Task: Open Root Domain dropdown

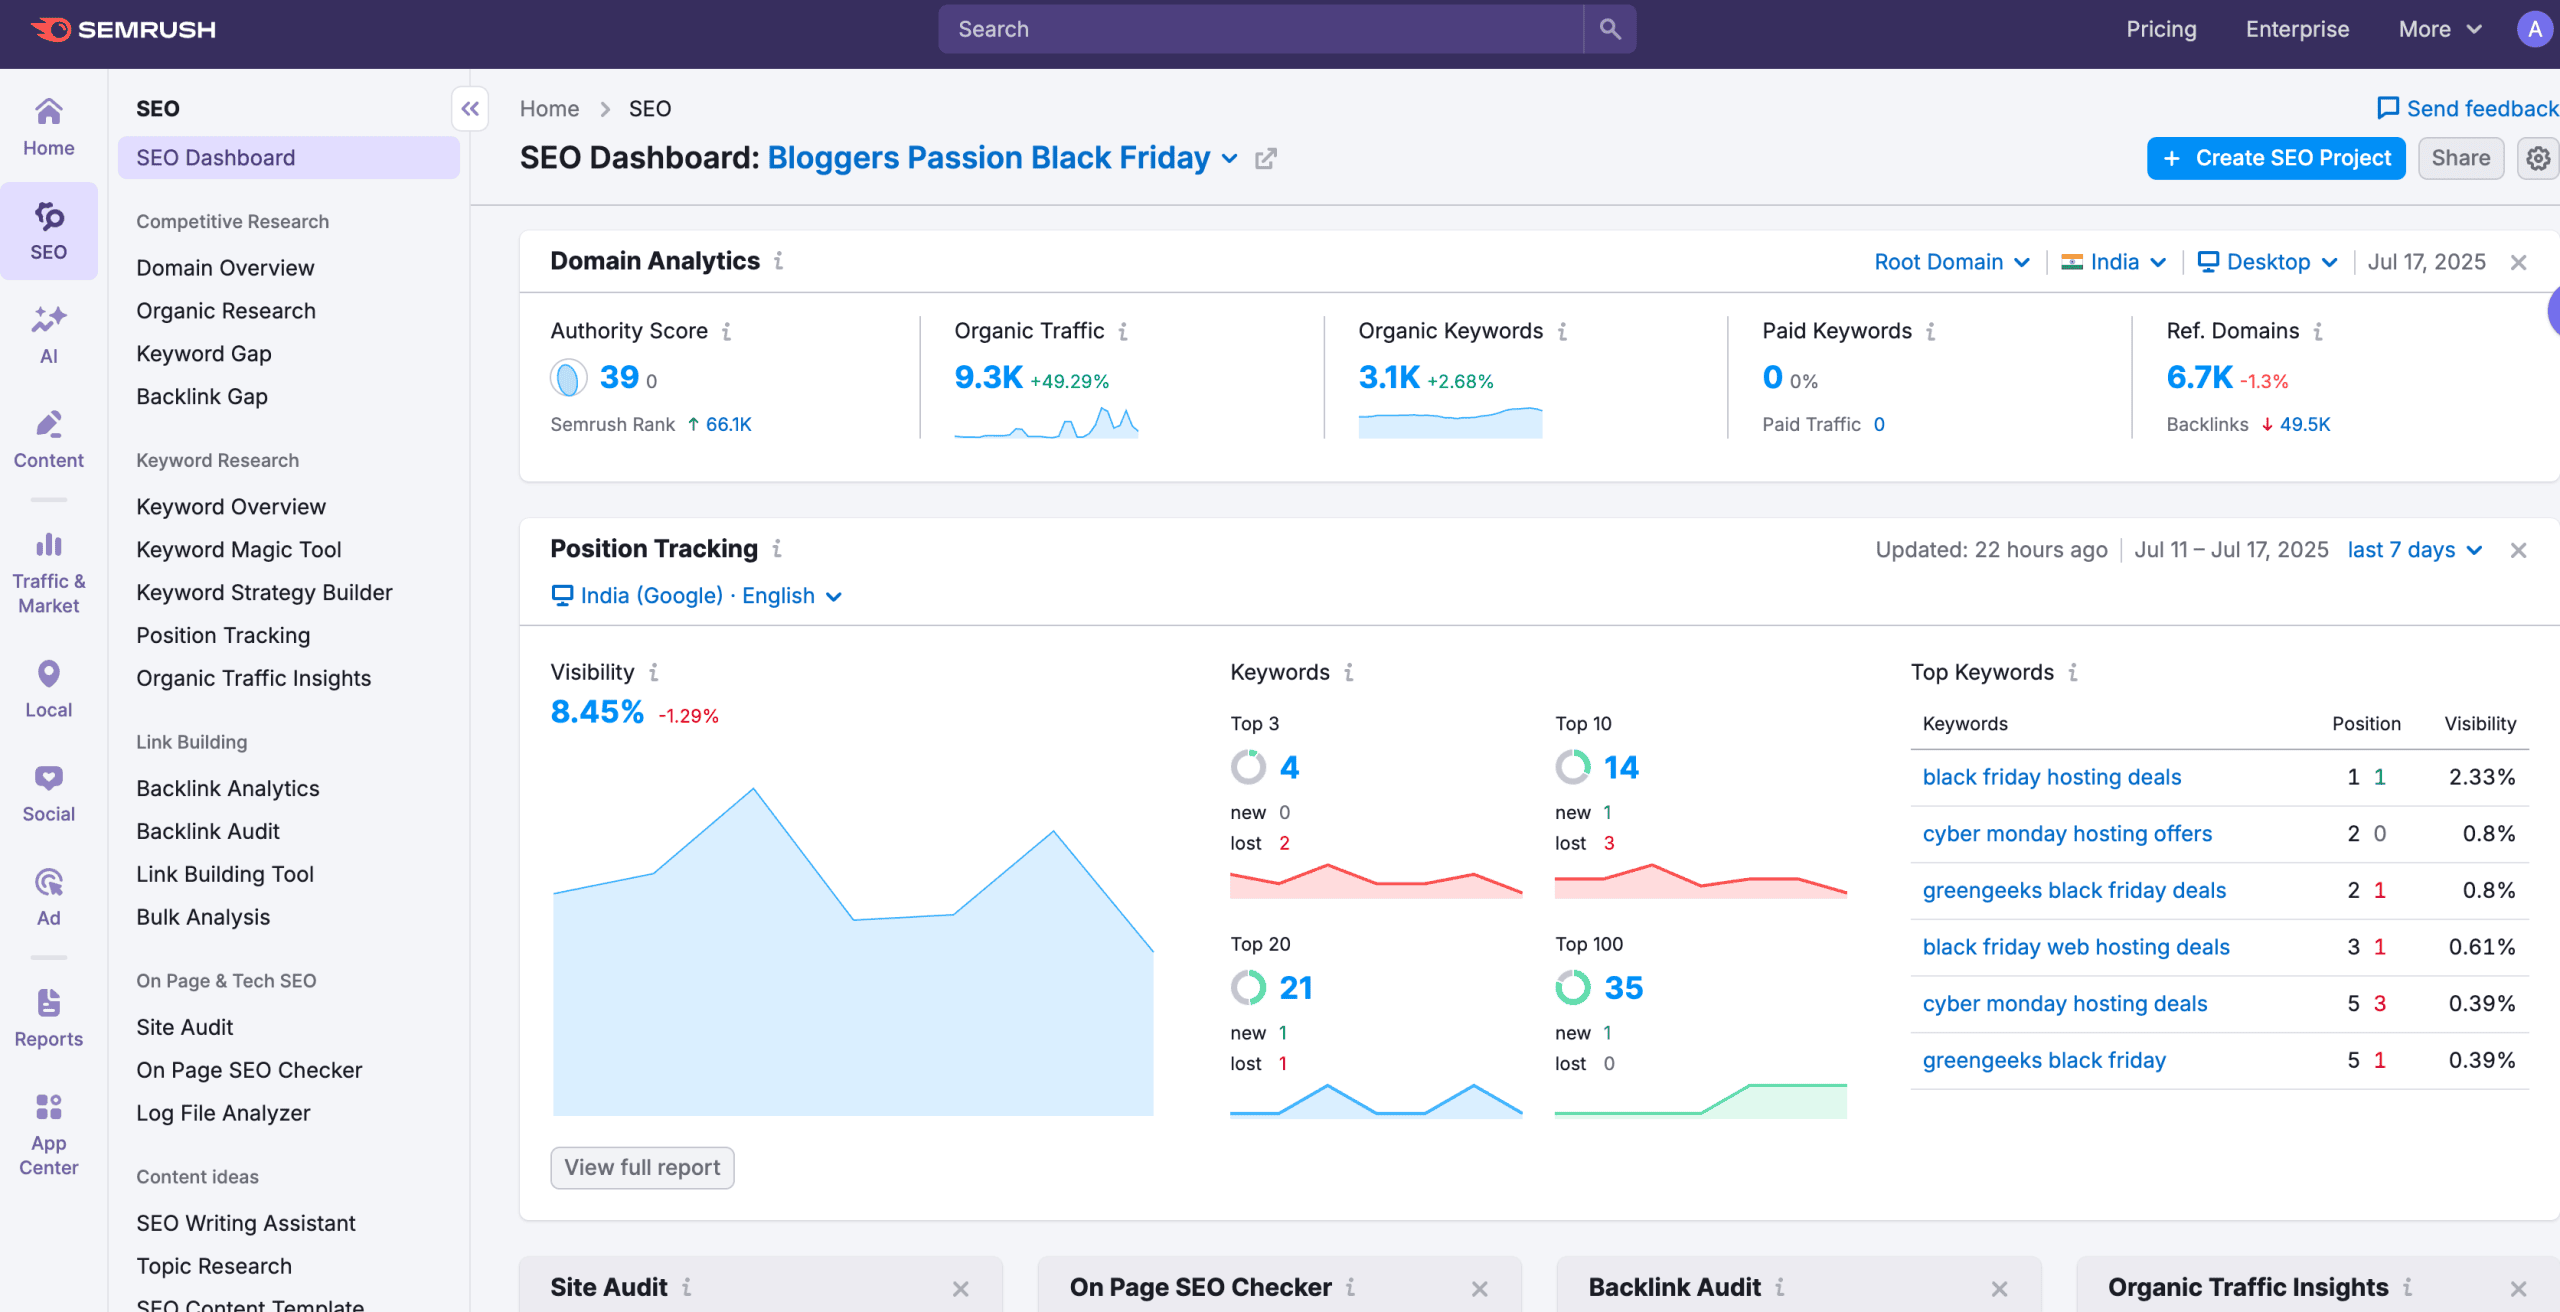Action: click(x=1952, y=262)
